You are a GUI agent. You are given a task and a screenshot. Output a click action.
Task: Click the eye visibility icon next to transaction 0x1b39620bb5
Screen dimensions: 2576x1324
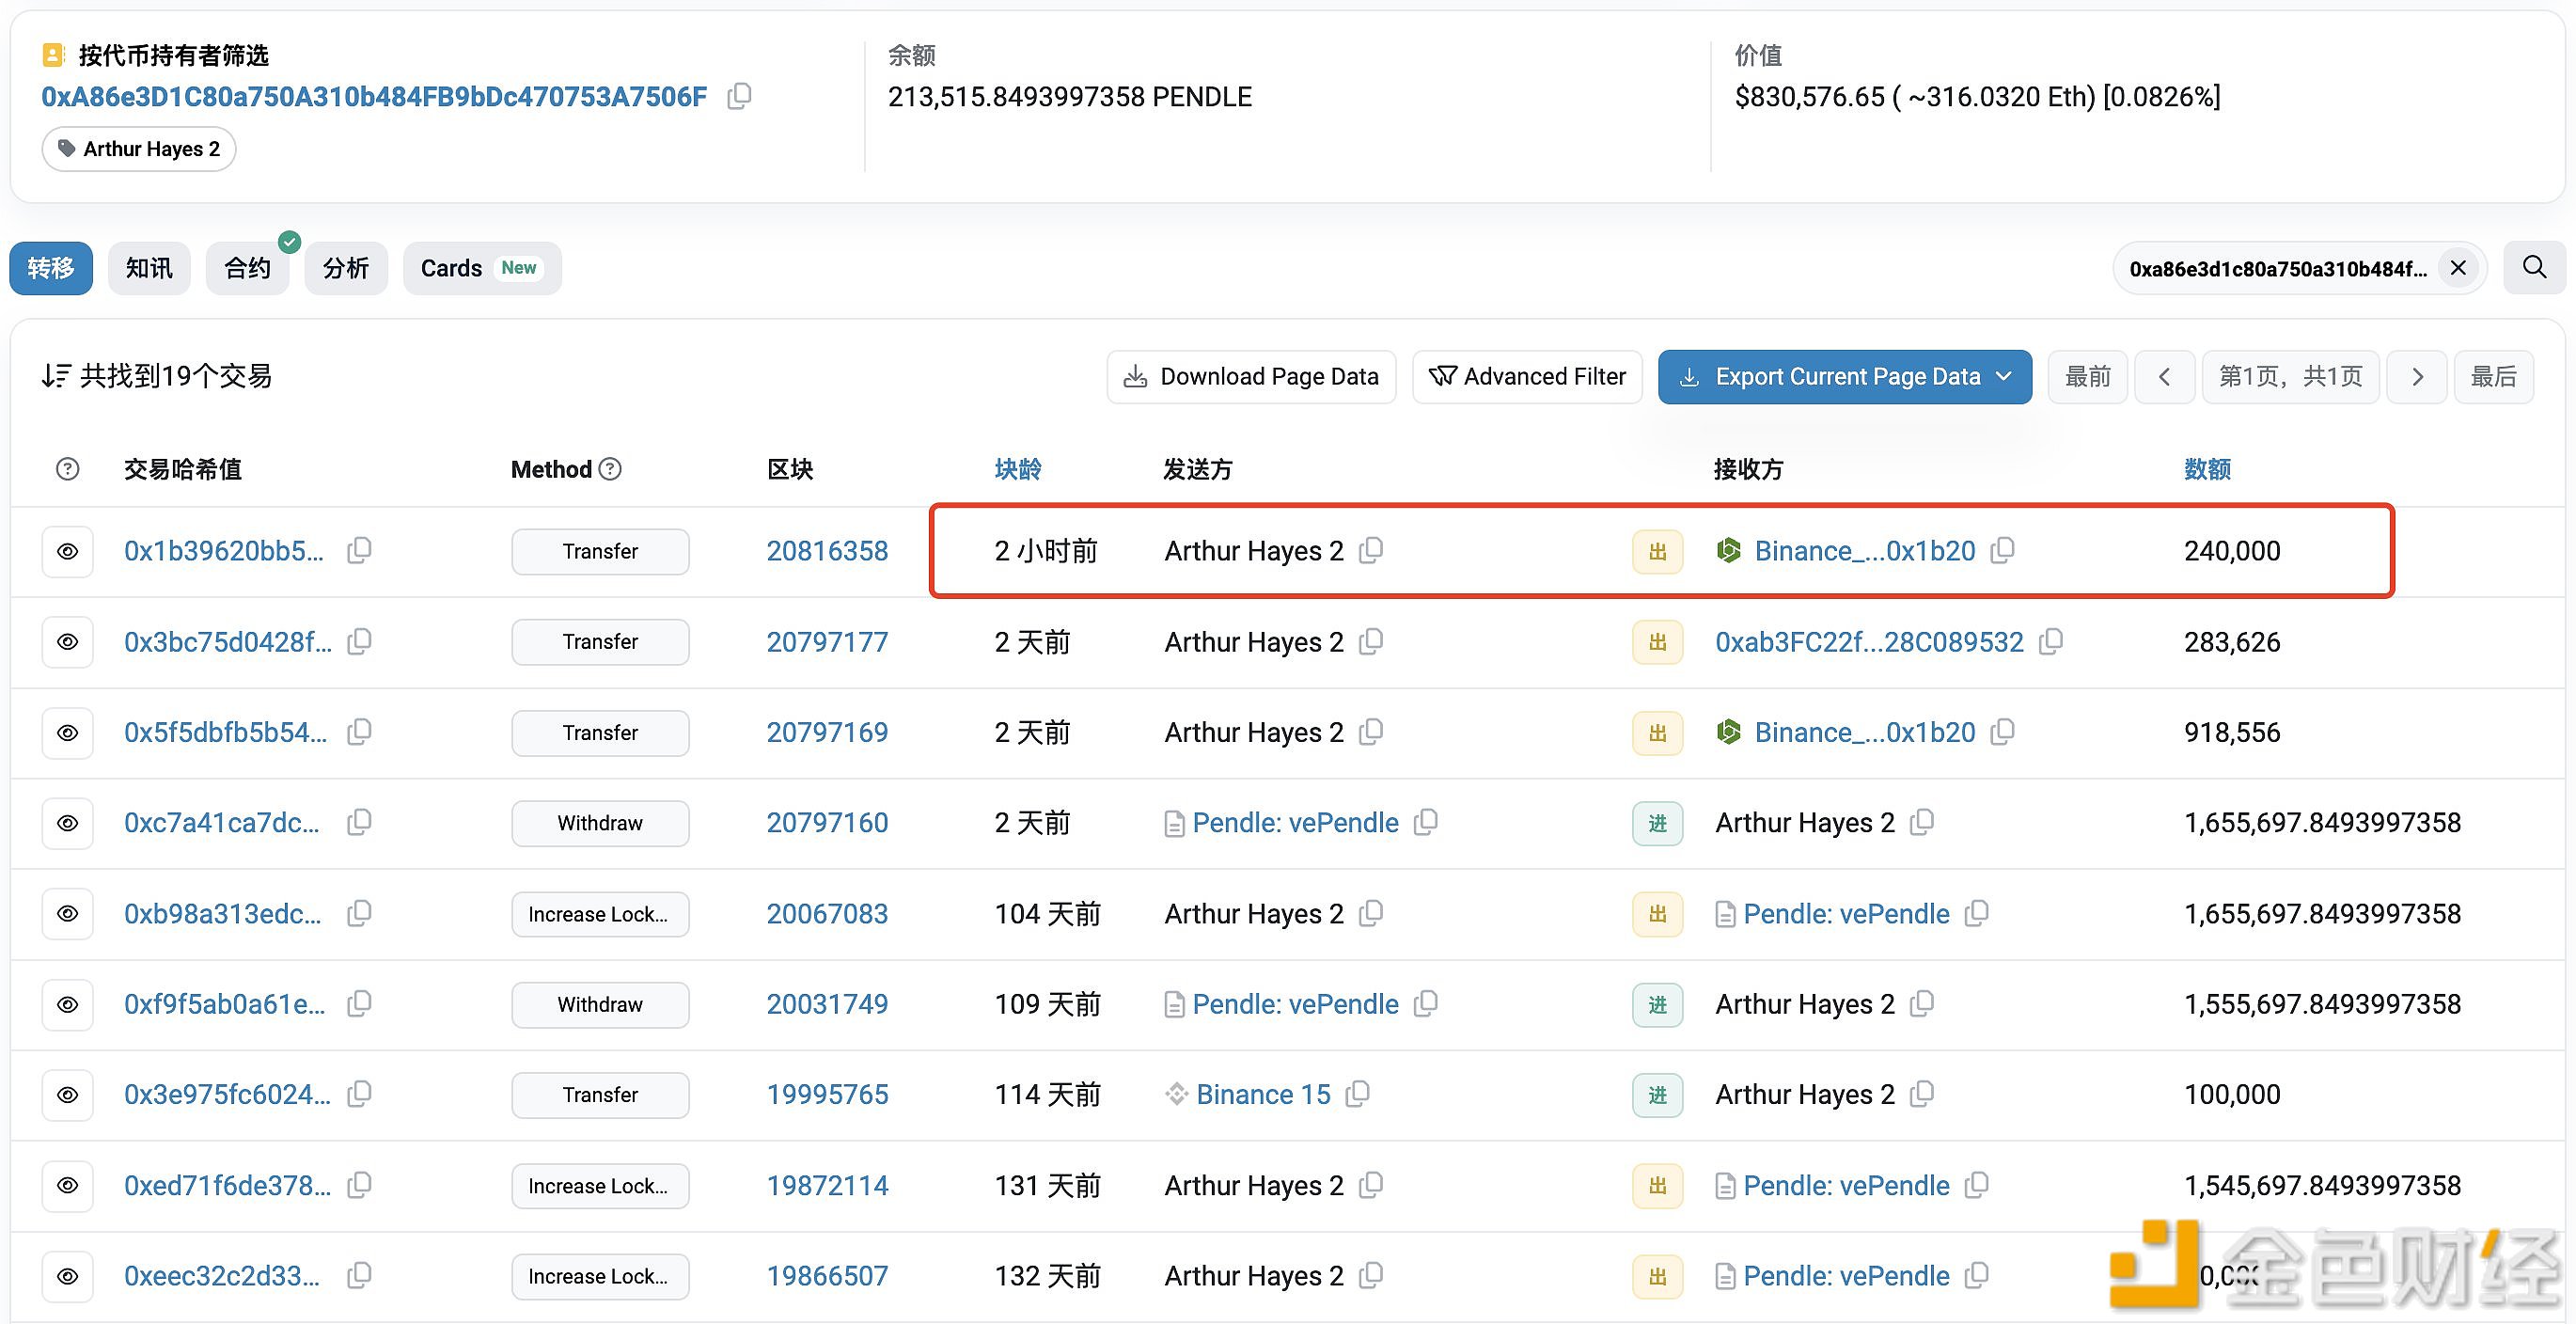click(68, 550)
